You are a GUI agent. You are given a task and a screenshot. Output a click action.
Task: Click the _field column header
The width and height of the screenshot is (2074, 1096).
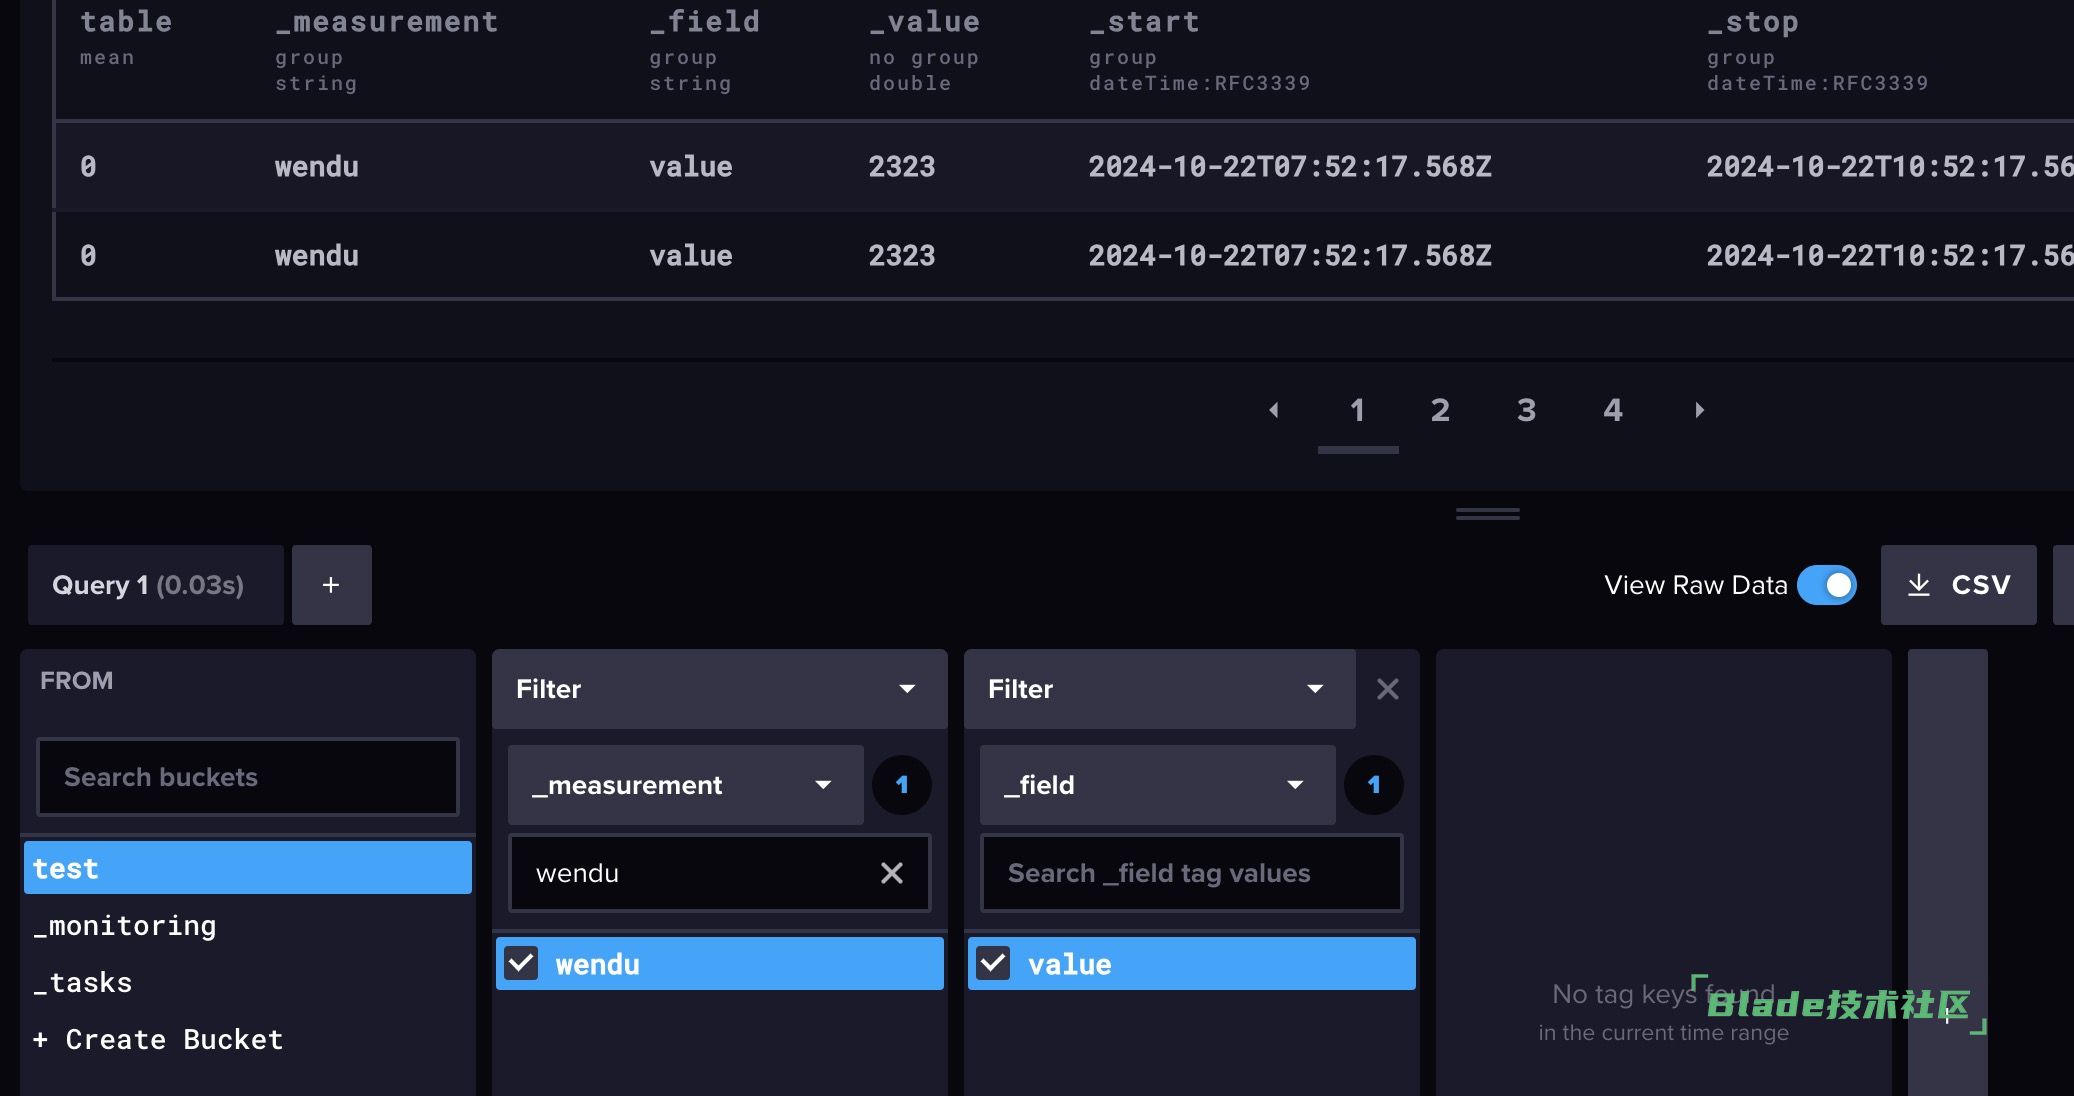pos(705,22)
